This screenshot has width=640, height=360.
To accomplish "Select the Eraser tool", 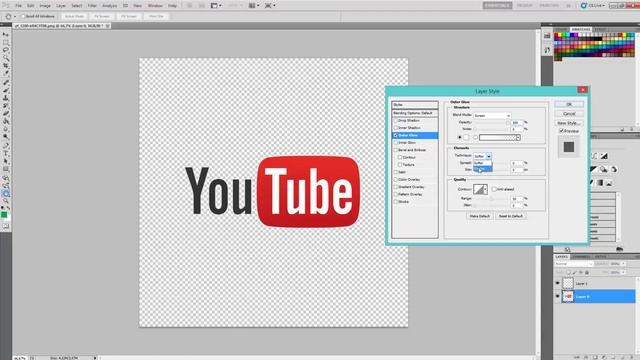I will [6, 114].
